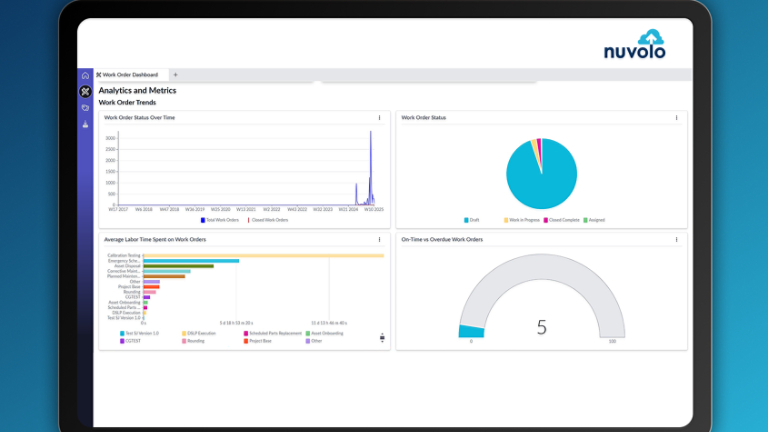Page the labor chart legend with arrow control
Viewport: 768px width, 432px height.
[382, 337]
